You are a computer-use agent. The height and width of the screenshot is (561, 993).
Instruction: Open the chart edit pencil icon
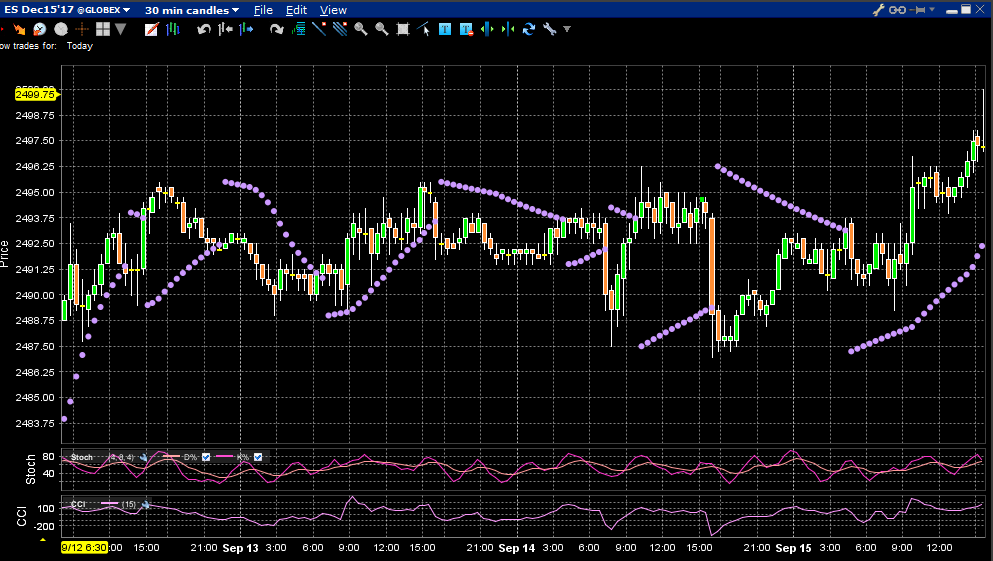click(x=151, y=29)
